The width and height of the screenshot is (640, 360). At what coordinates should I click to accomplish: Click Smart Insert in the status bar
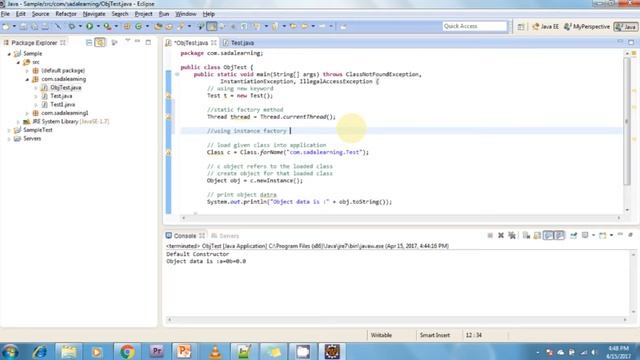pyautogui.click(x=435, y=335)
